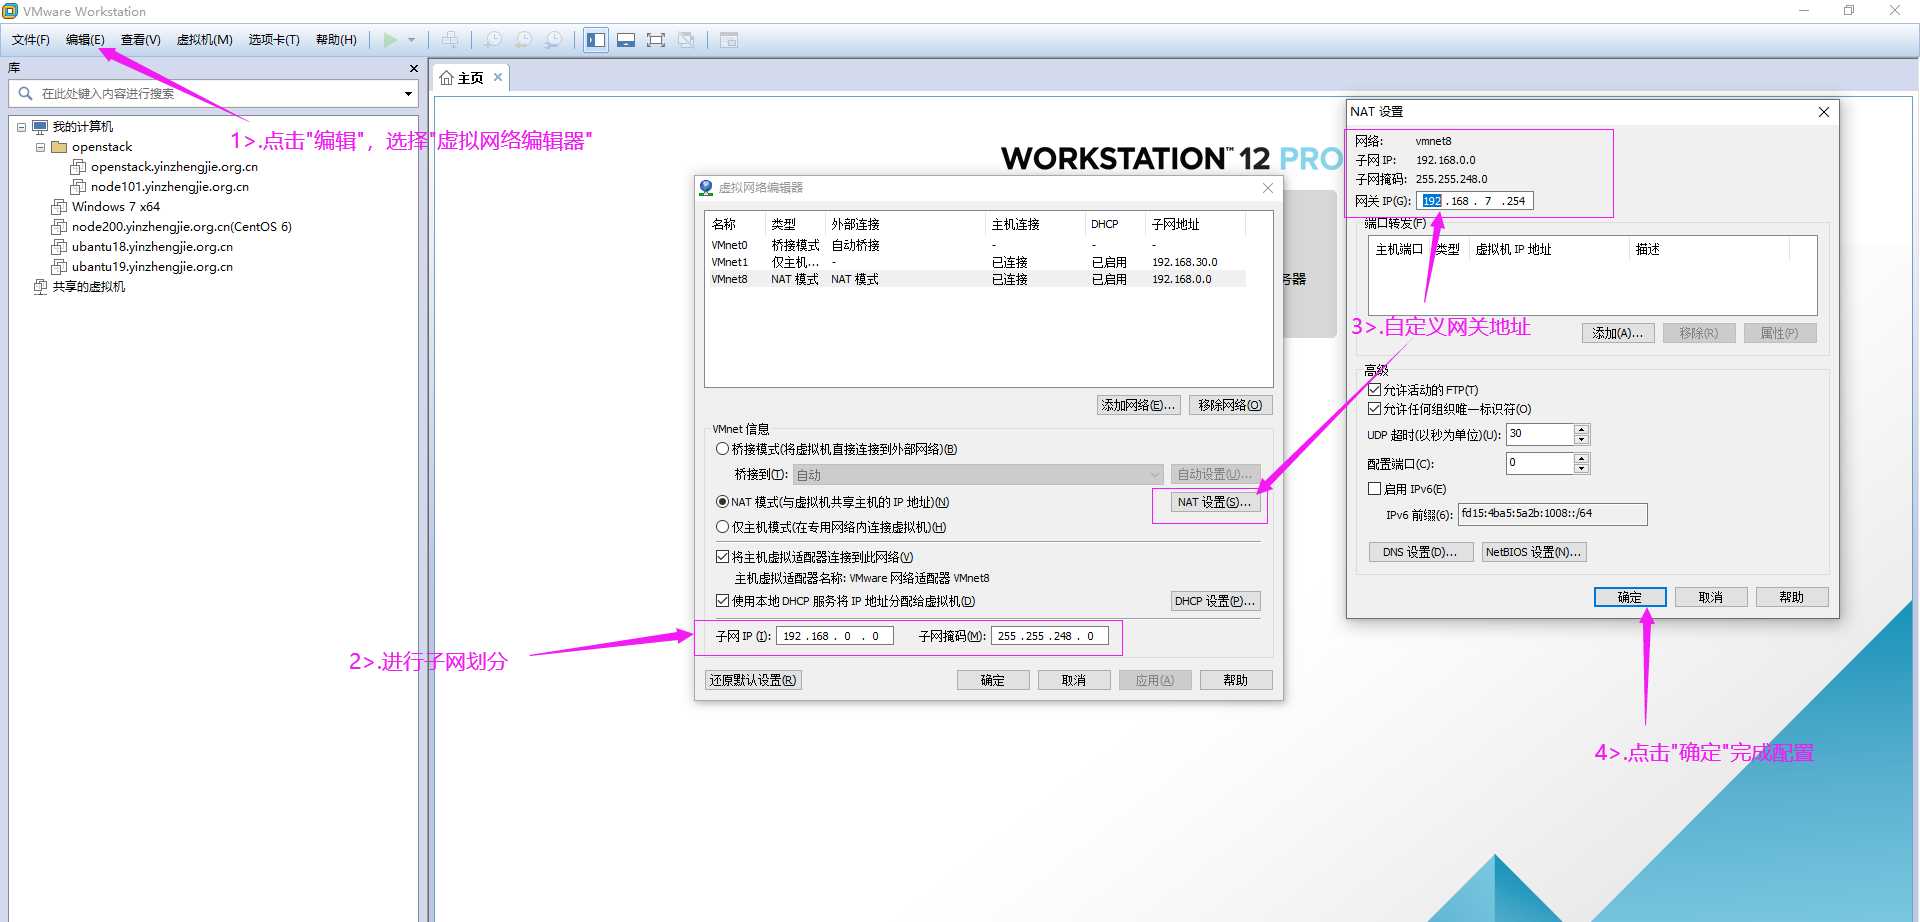This screenshot has width=1920, height=922.
Task: Toggle 将主机虚拟适配器连接到此网络 checkbox
Action: coord(722,557)
